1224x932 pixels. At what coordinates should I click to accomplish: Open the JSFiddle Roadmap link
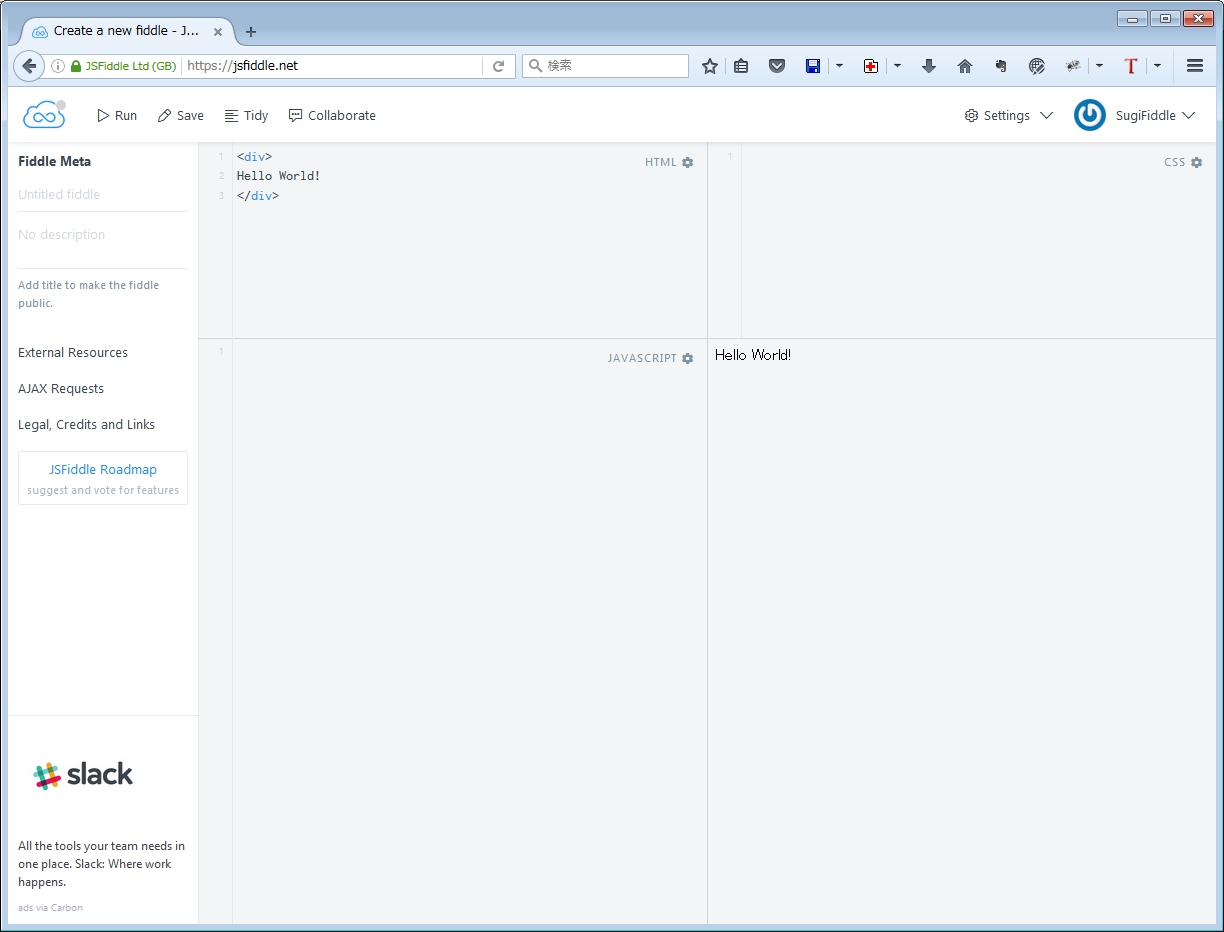pos(103,469)
